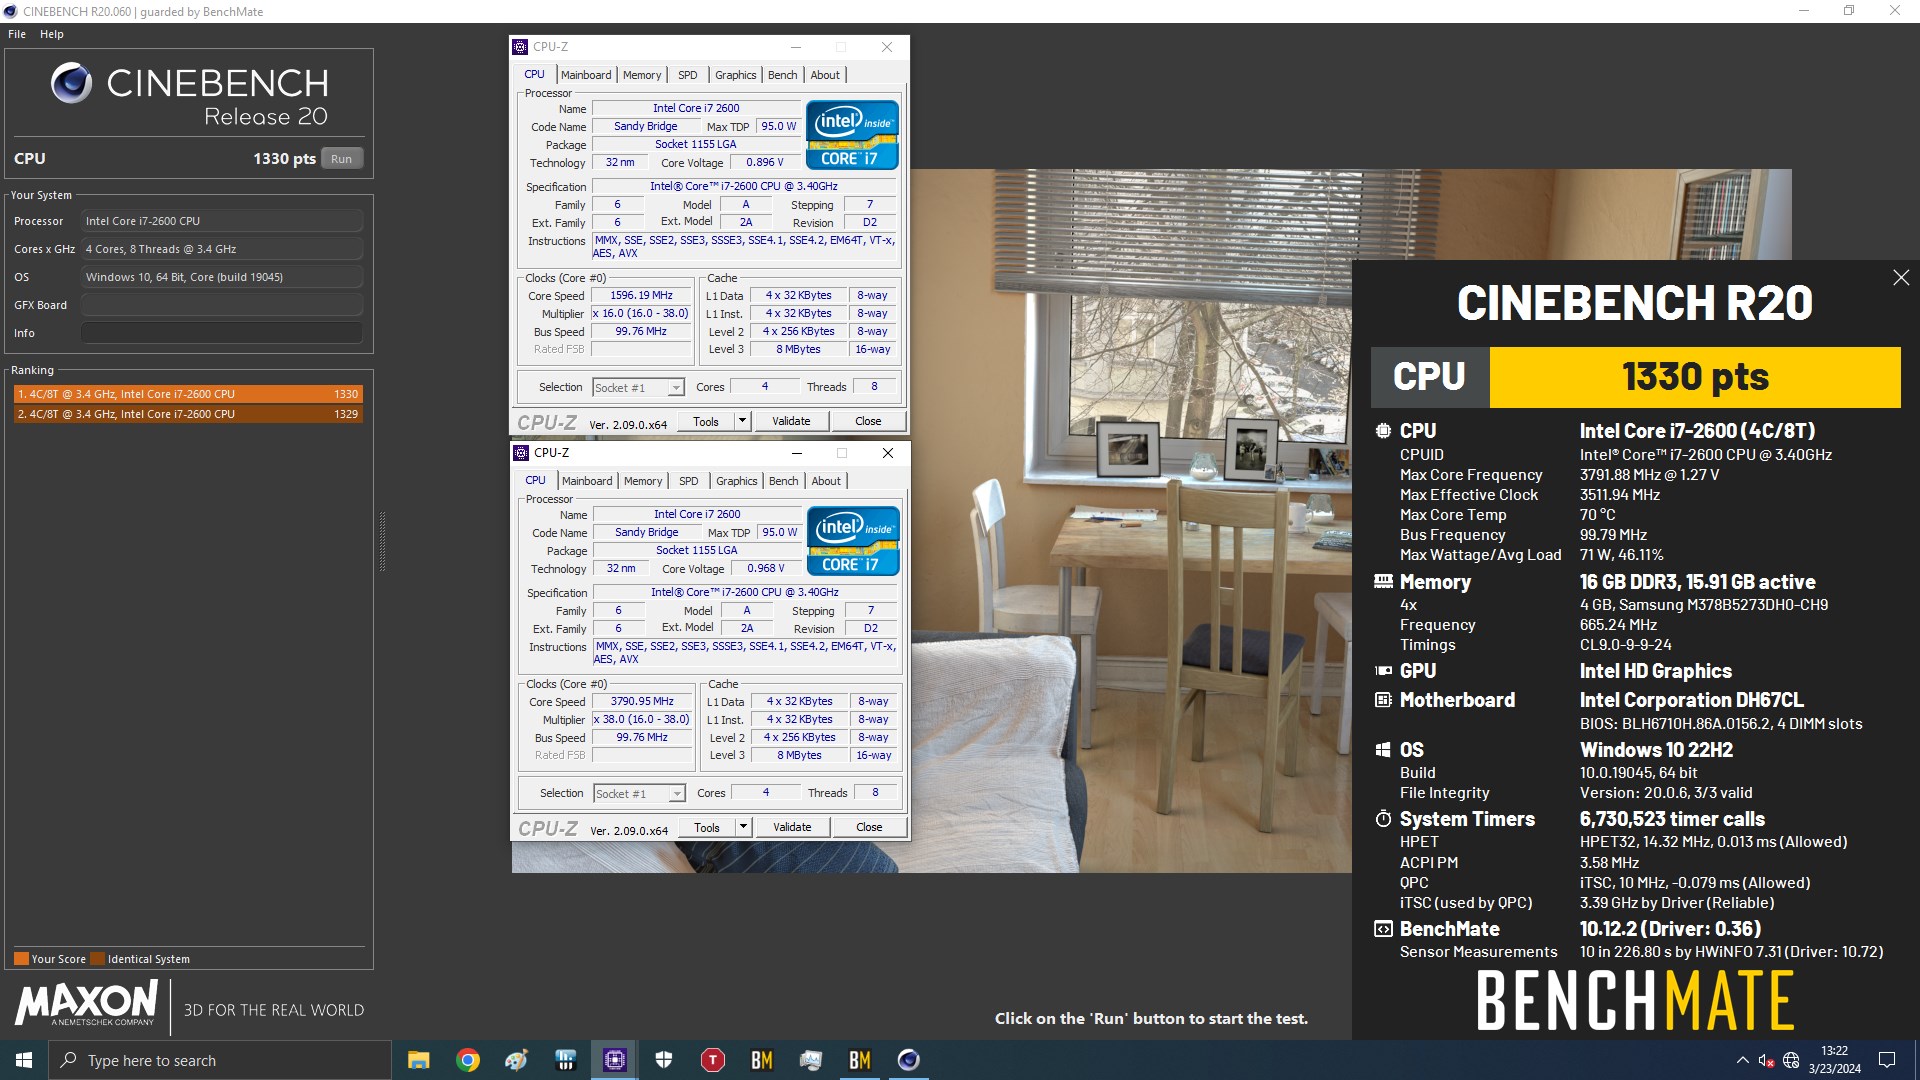This screenshot has height=1080, width=1920.
Task: Expand Tools dropdown arrow in lower CPU-Z window
Action: (743, 828)
